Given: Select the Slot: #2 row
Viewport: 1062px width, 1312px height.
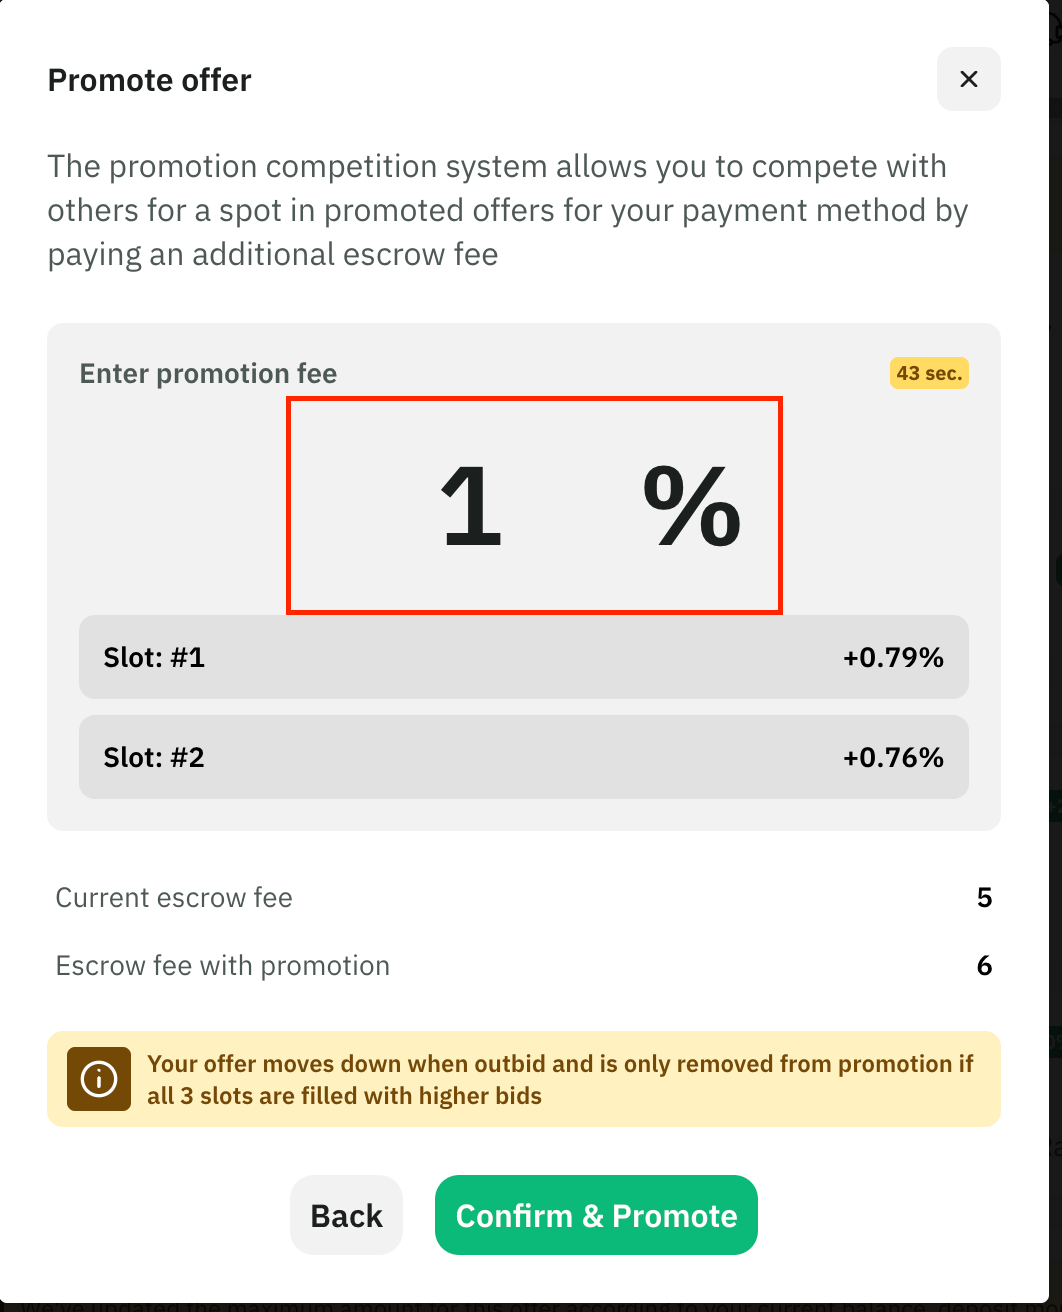Looking at the screenshot, I should [524, 757].
